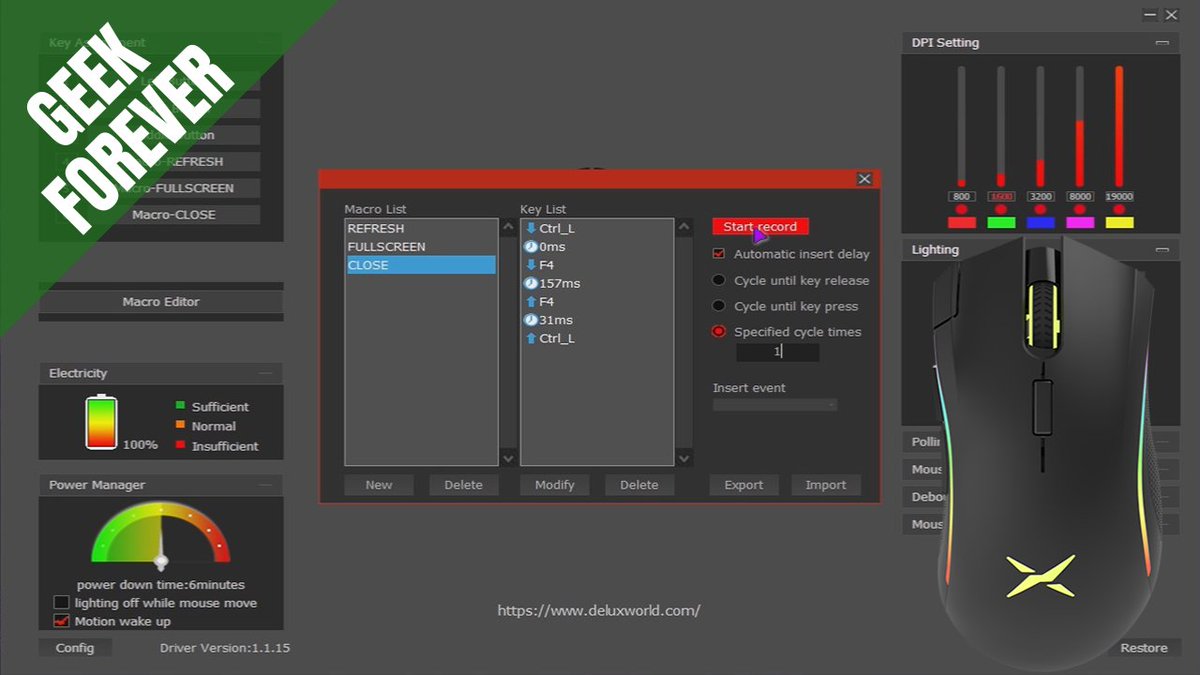Click the Driver Version:1.1.15 text
Image resolution: width=1200 pixels, height=675 pixels.
pos(225,648)
